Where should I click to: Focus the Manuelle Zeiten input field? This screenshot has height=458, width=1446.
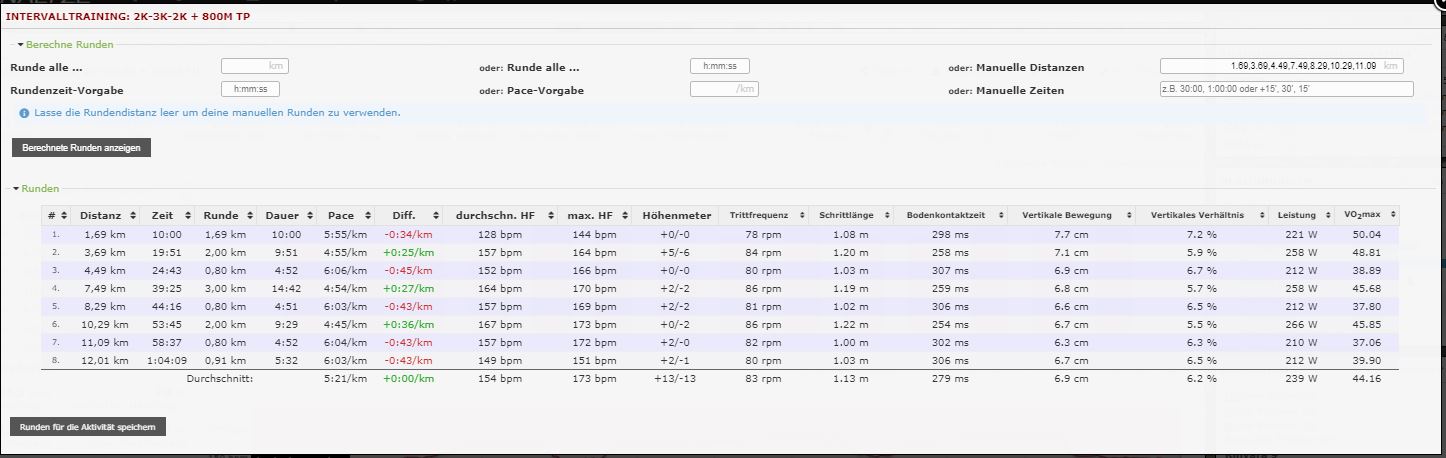1286,89
